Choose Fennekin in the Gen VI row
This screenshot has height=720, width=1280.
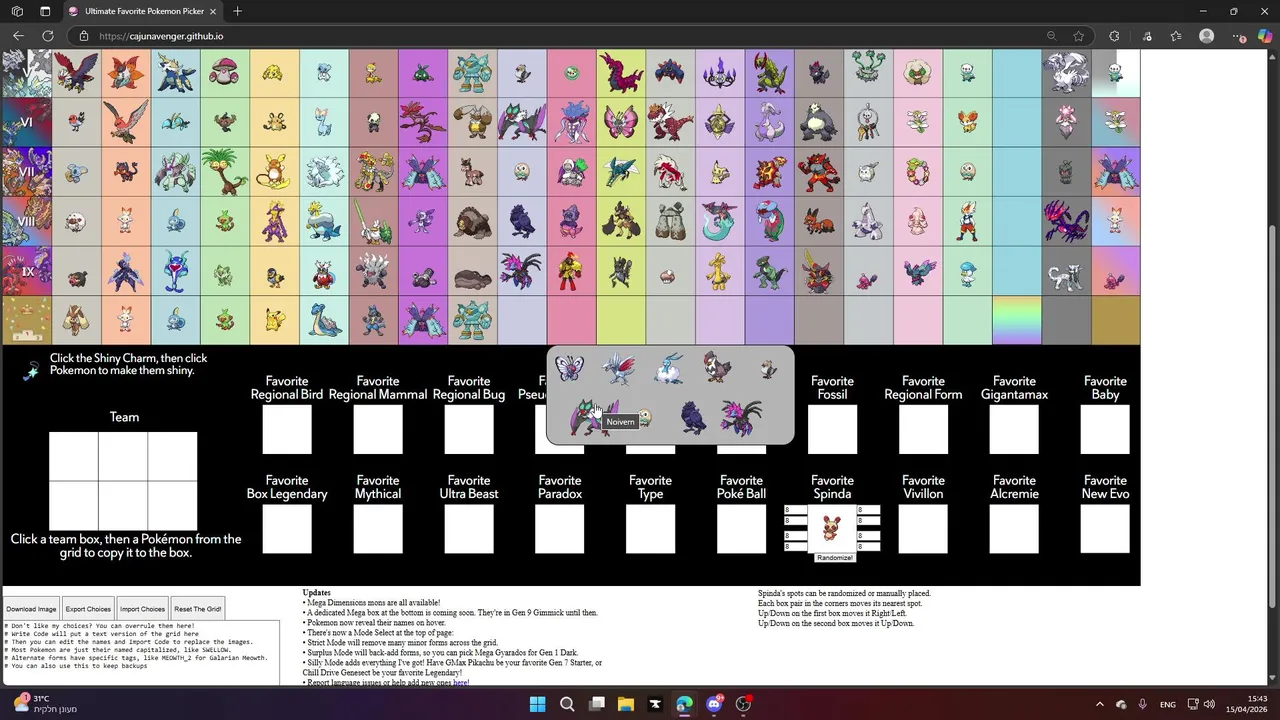coord(967,122)
